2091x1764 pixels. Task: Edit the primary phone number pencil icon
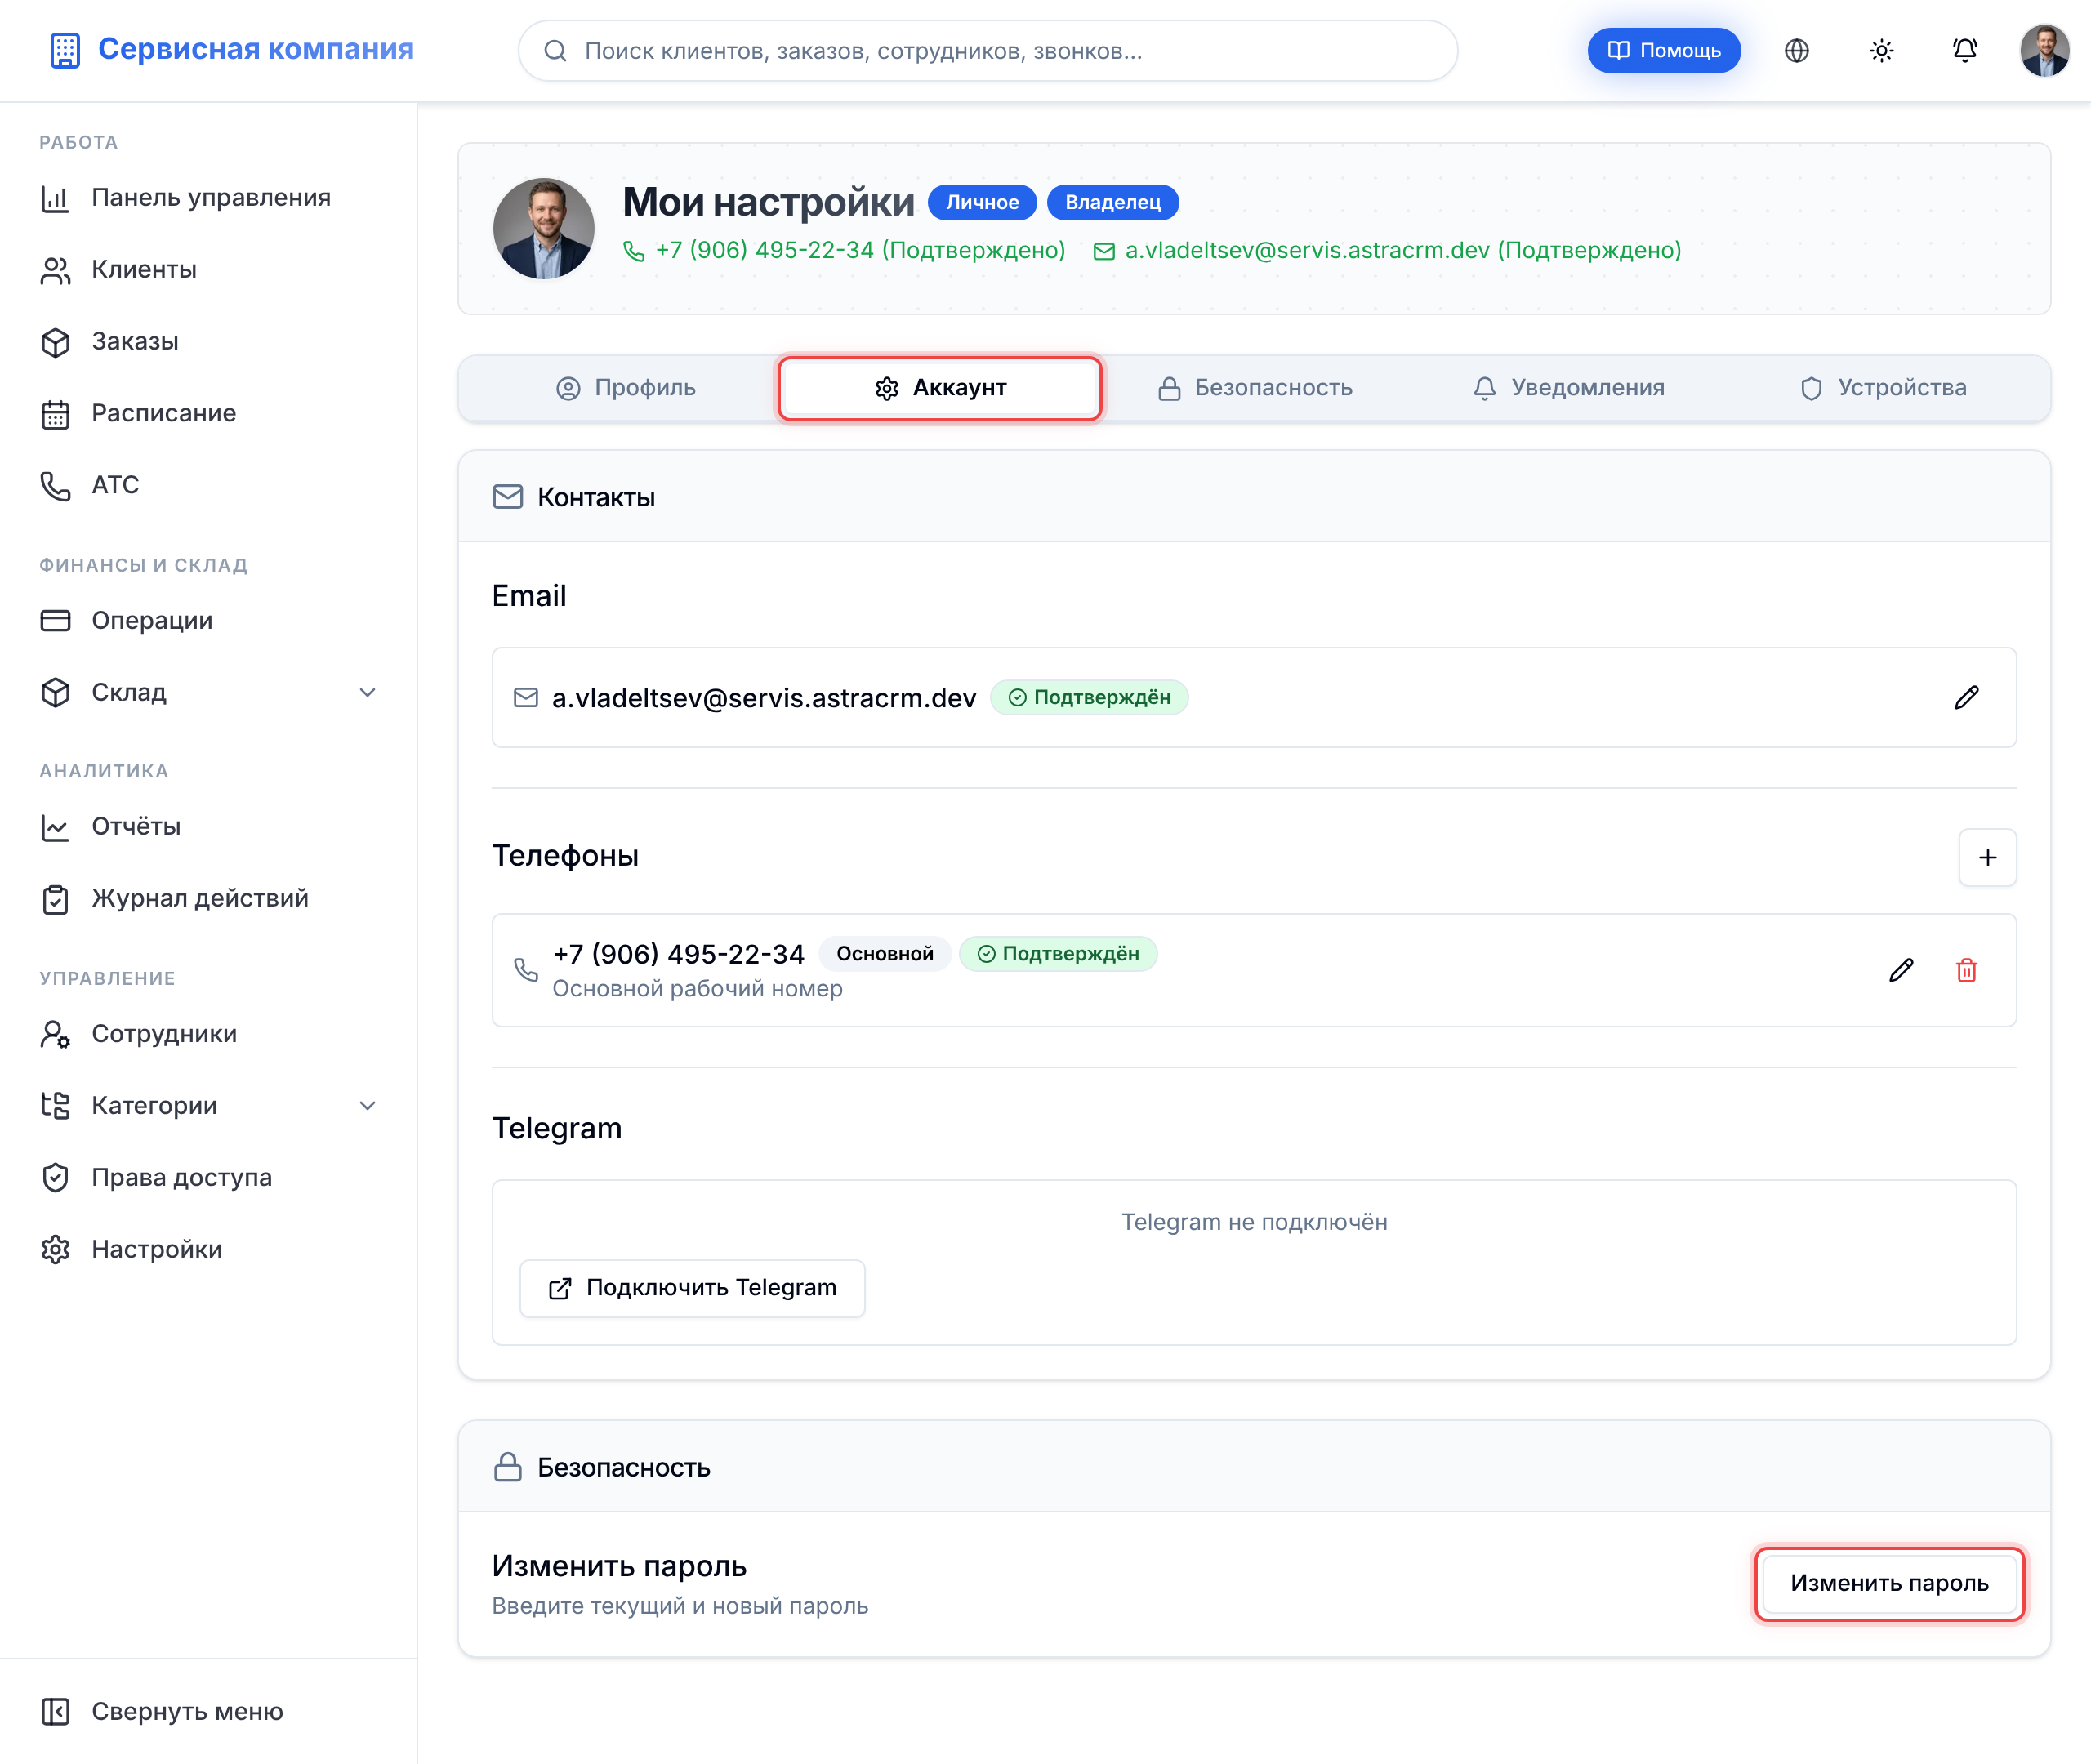[x=1901, y=970]
